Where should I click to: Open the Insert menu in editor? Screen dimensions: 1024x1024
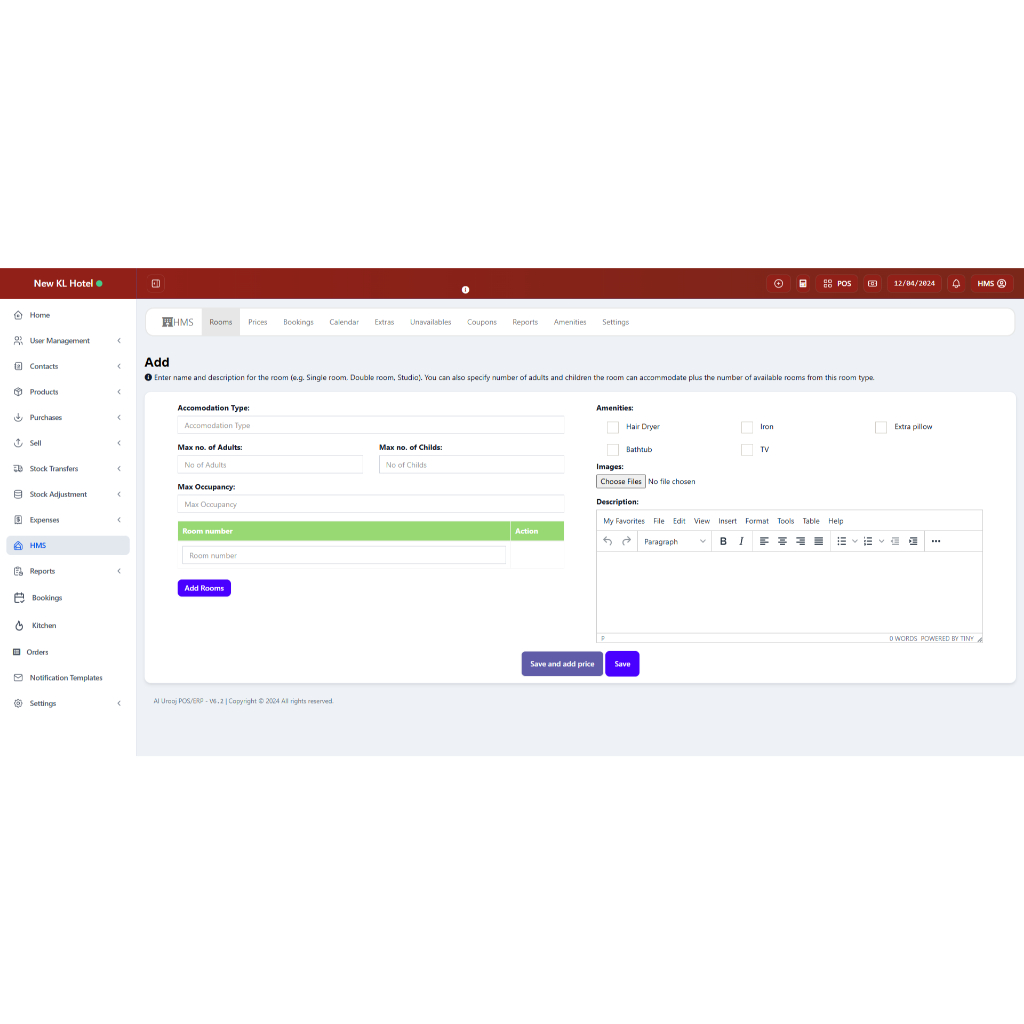tap(727, 521)
